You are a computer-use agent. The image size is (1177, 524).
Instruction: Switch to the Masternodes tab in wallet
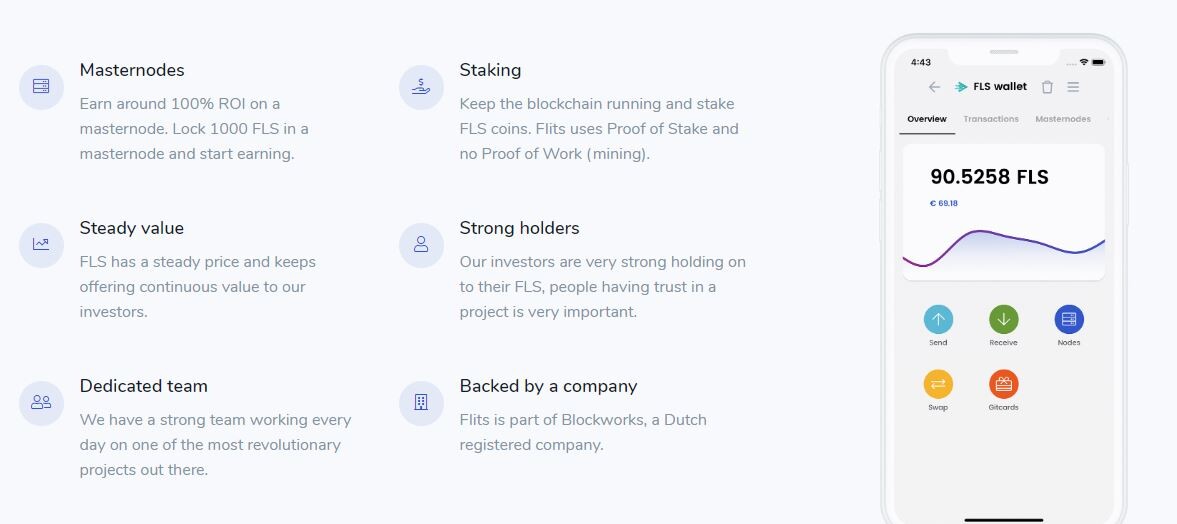[1063, 119]
